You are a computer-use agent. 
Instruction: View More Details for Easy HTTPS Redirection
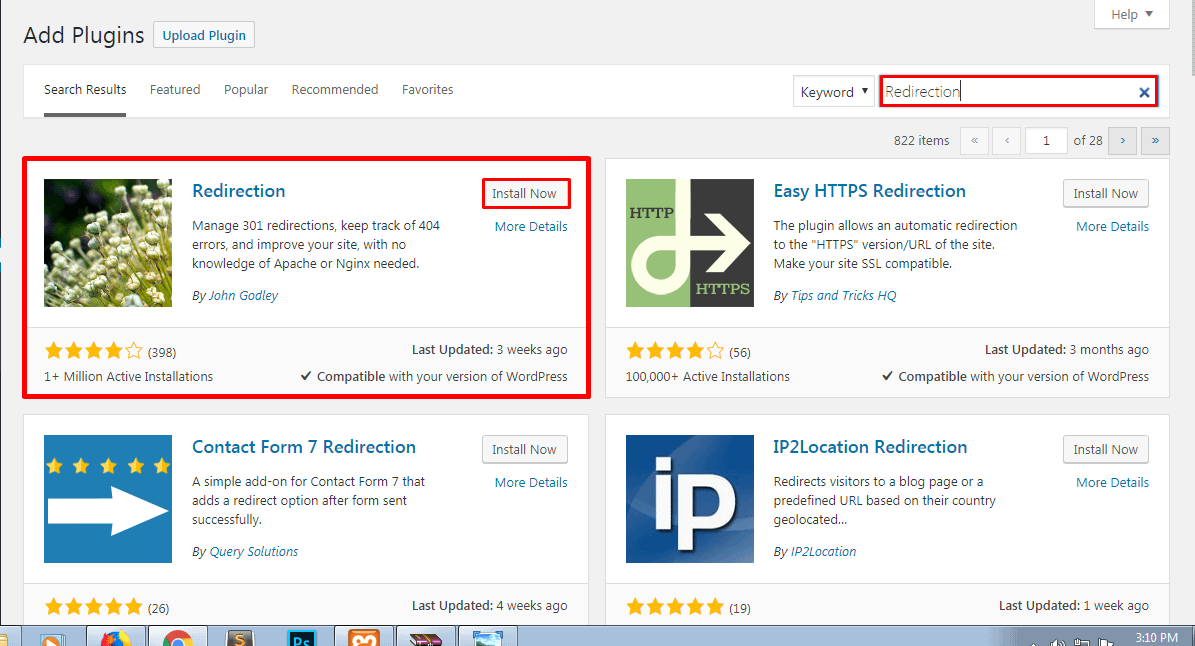point(1113,226)
